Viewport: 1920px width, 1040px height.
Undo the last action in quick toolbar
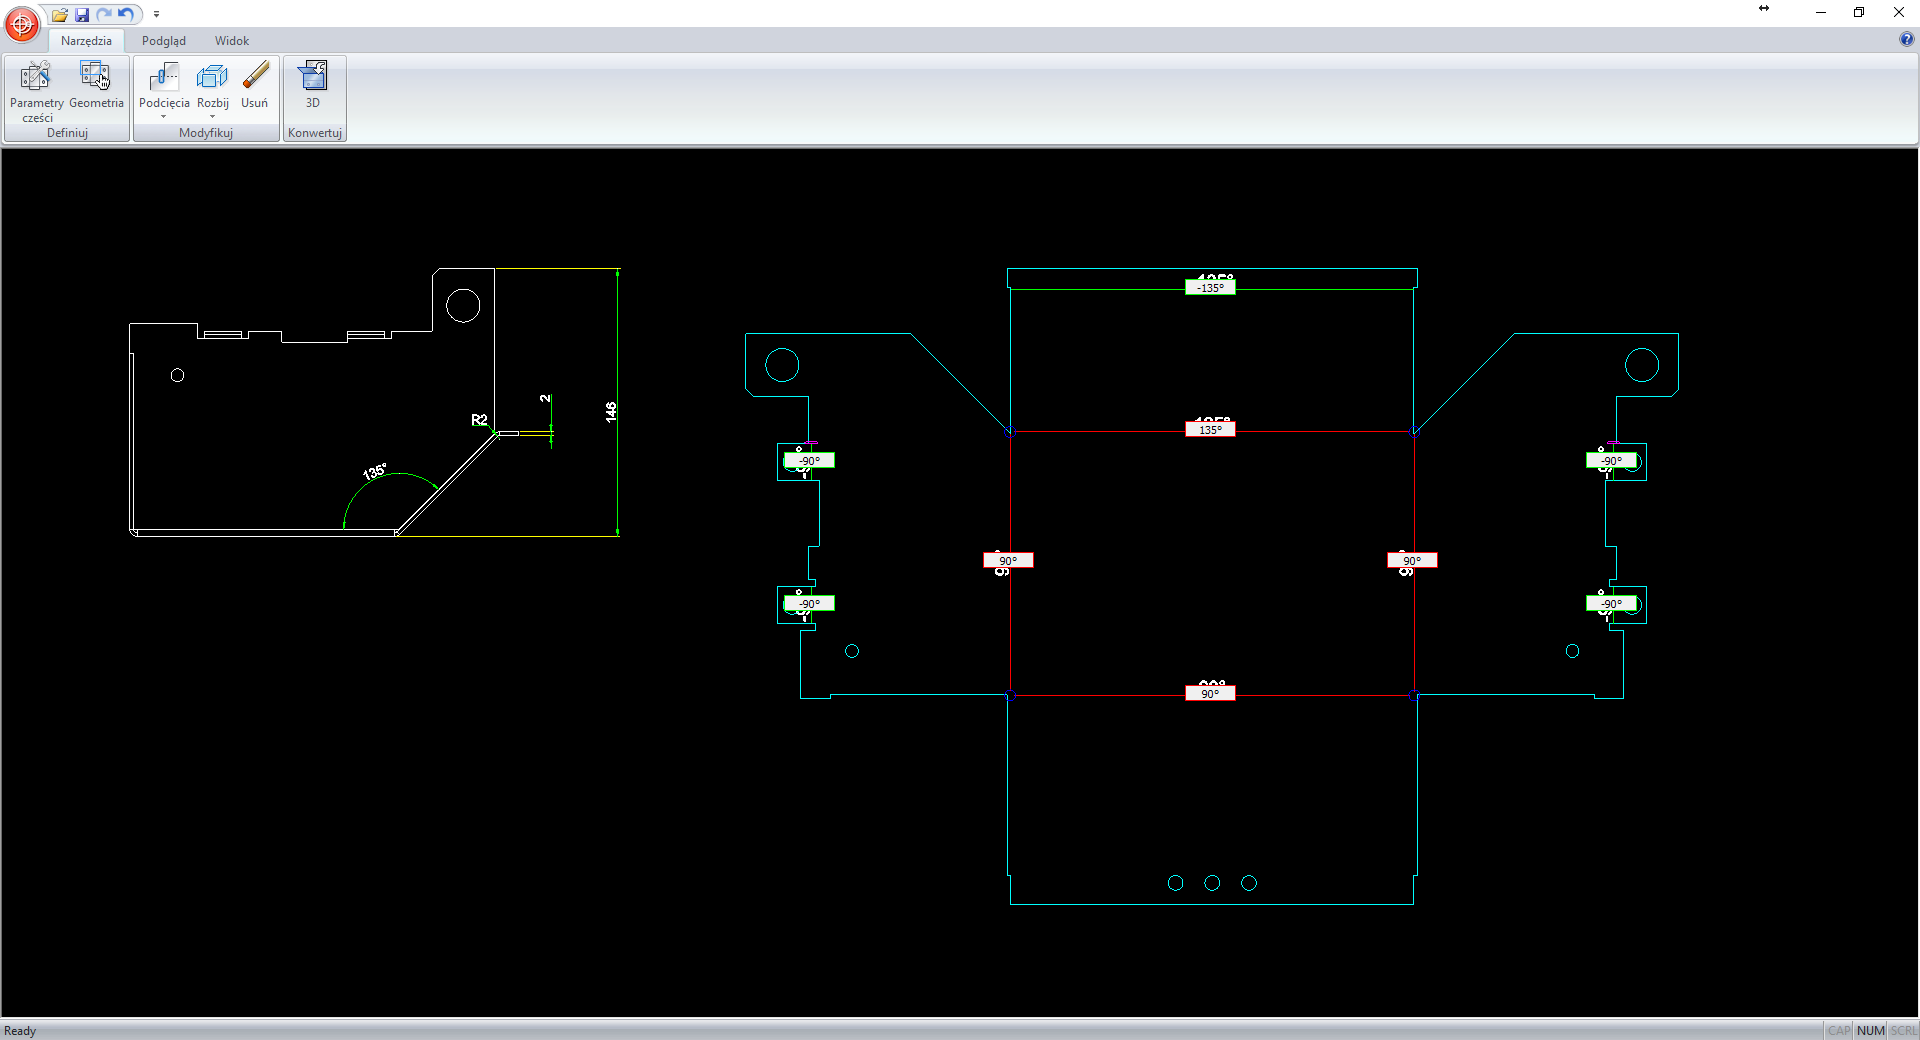pyautogui.click(x=126, y=14)
